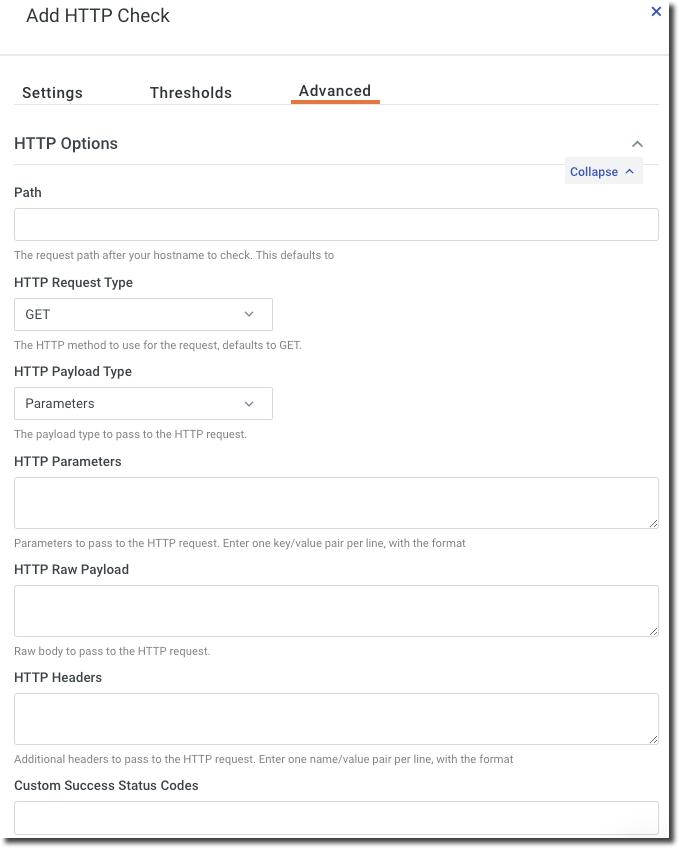Click the HTTP Options section heading
679x848 pixels.
66,144
